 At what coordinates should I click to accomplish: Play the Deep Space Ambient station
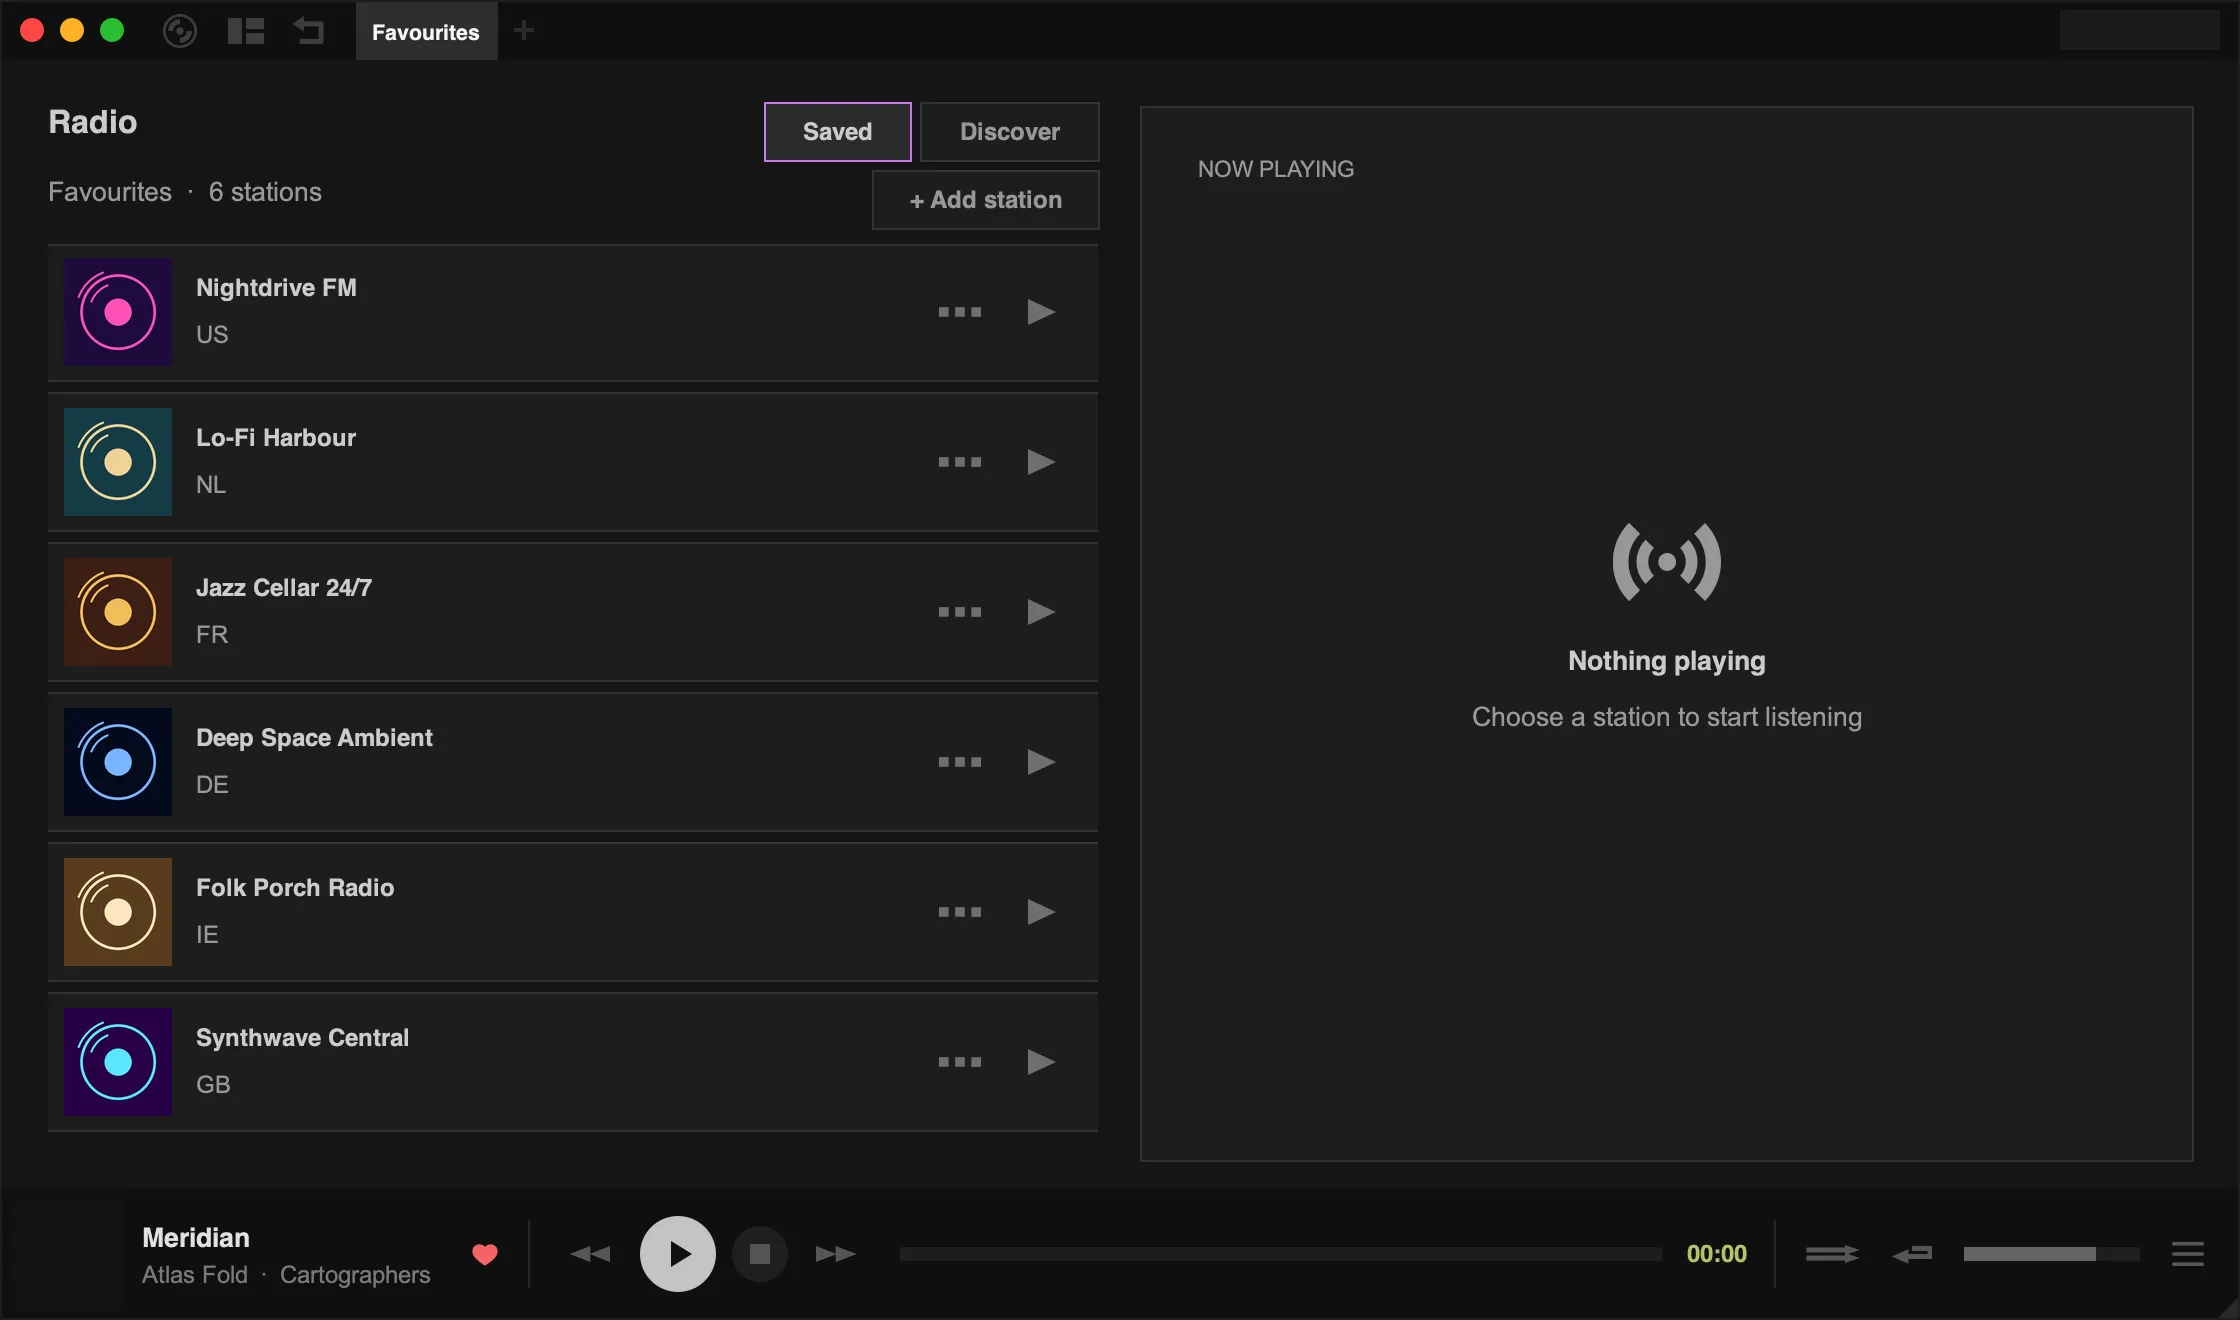(x=1041, y=762)
